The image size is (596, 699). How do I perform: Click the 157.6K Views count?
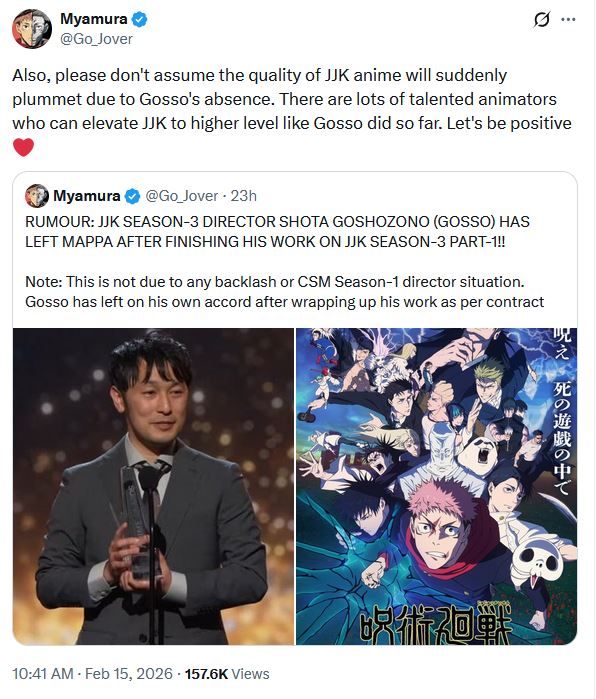coord(227,674)
